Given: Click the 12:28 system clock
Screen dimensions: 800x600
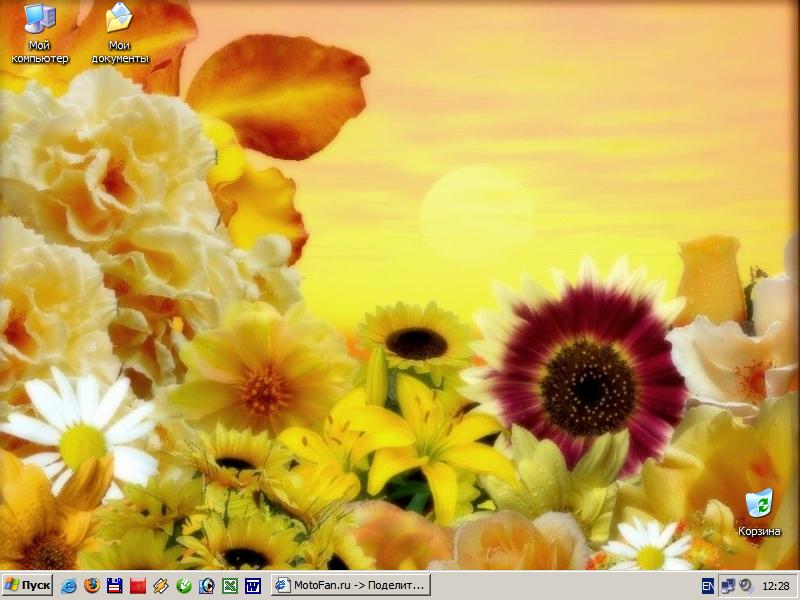Looking at the screenshot, I should (776, 586).
